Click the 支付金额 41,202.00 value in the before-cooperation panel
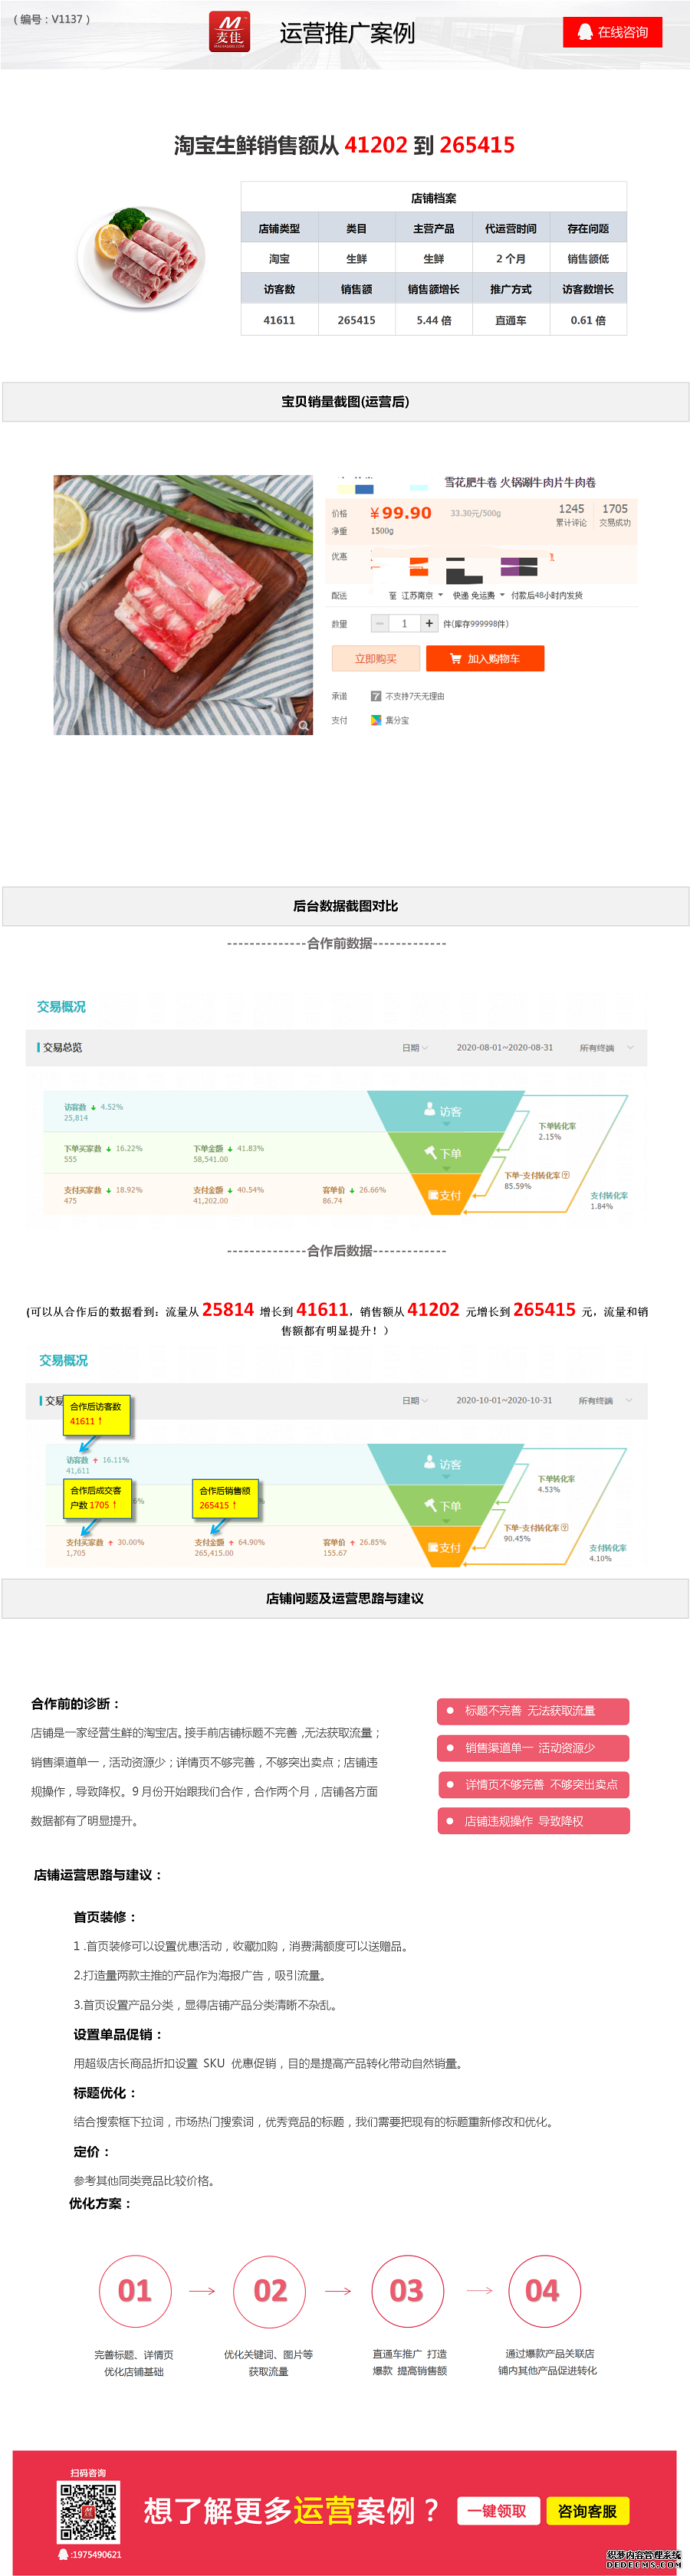The height and width of the screenshot is (2576, 690). click(x=211, y=1201)
